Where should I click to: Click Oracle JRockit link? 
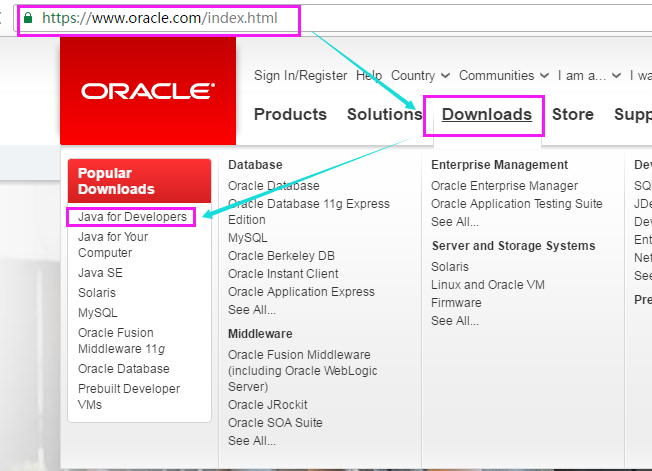point(267,404)
